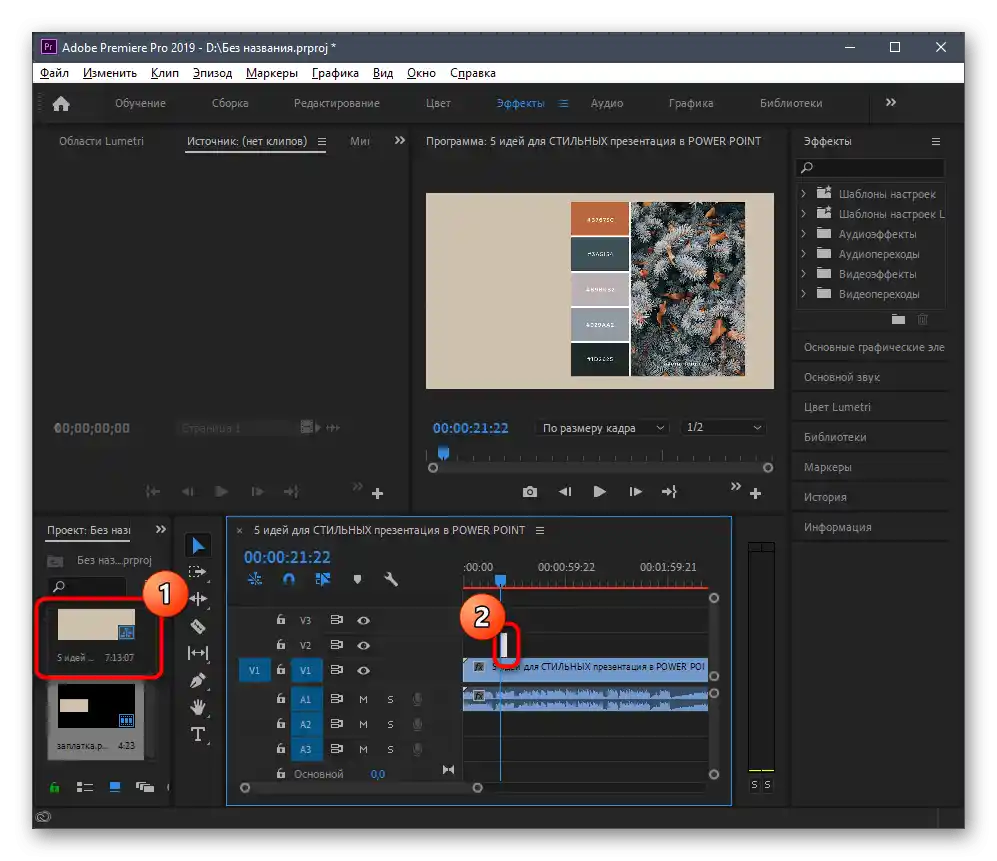Open the Маркеры menu
The height and width of the screenshot is (861, 997).
coord(271,73)
